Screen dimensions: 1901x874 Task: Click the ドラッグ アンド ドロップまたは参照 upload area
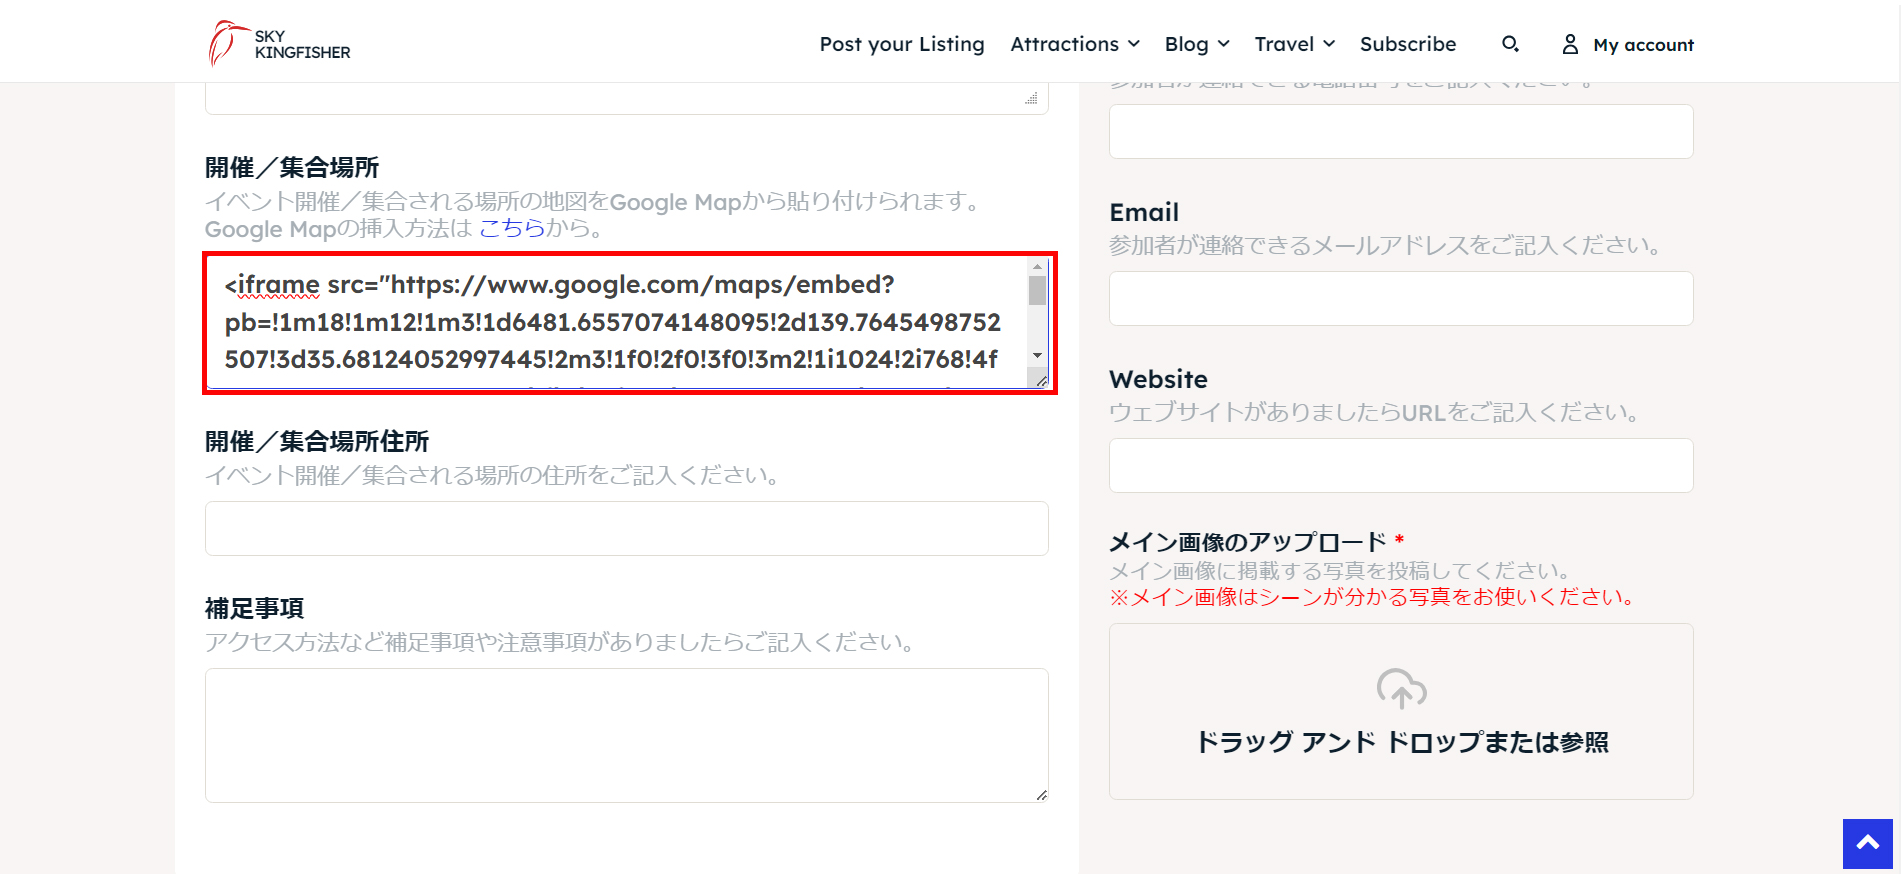[1401, 711]
